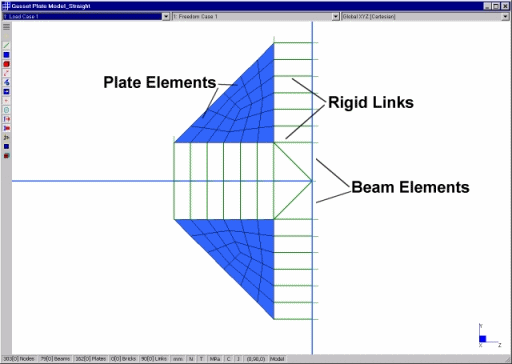The height and width of the screenshot is (364, 512).
Task: Click the dark blue square icon
Action: click(x=6, y=146)
